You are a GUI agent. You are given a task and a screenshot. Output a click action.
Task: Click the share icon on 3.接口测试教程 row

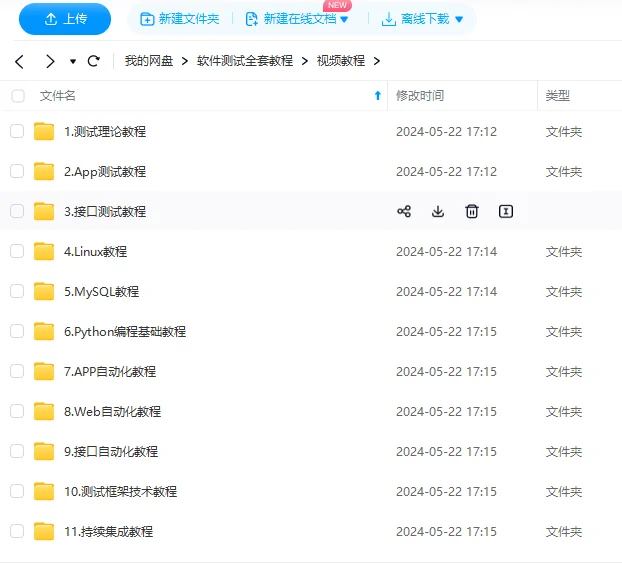[x=404, y=211]
